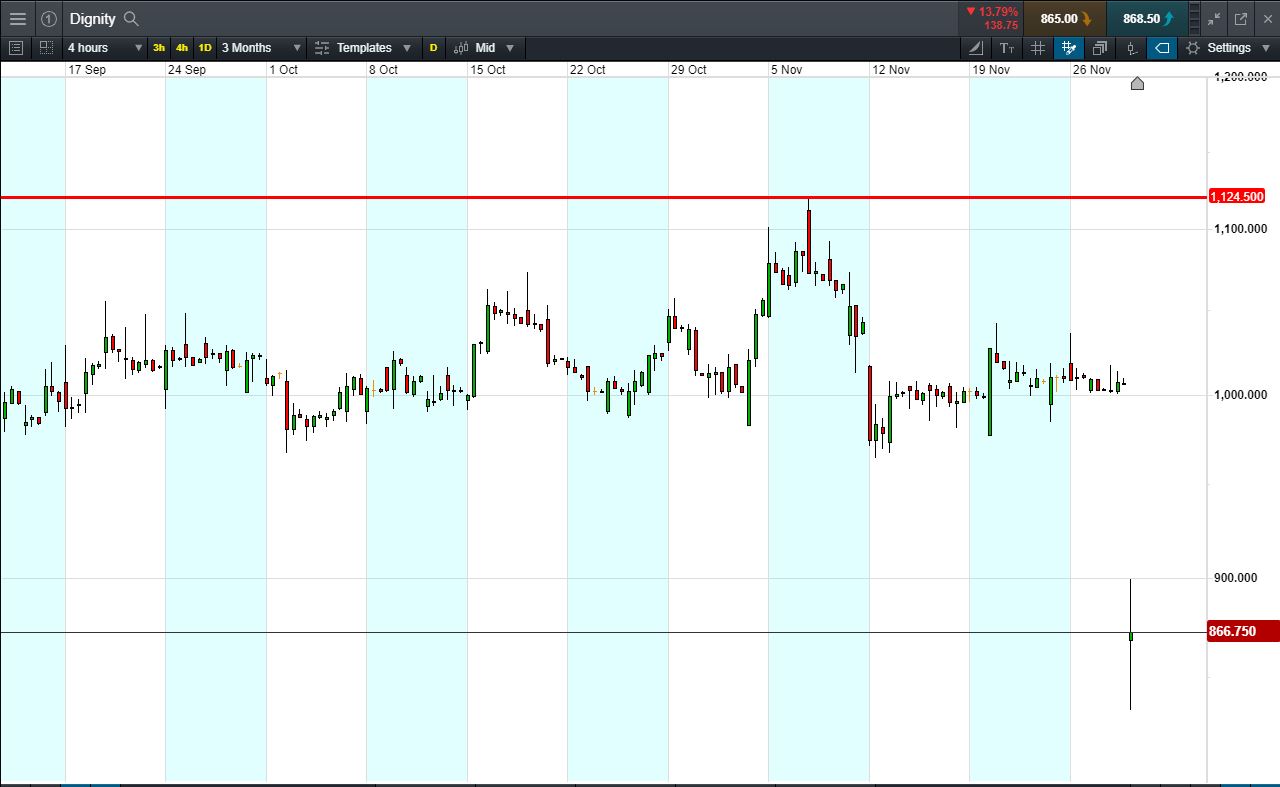This screenshot has width=1280, height=787.
Task: Click the 29 Oct date axis label
Action: 689,70
